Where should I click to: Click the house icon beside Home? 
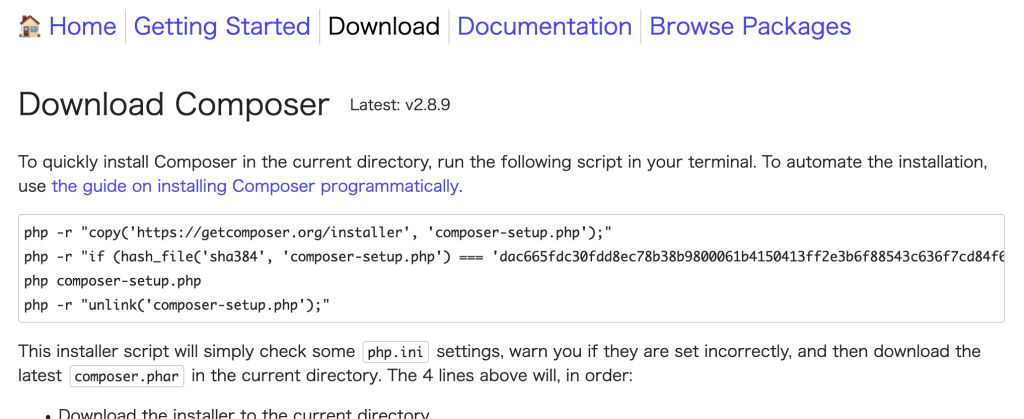[30, 27]
